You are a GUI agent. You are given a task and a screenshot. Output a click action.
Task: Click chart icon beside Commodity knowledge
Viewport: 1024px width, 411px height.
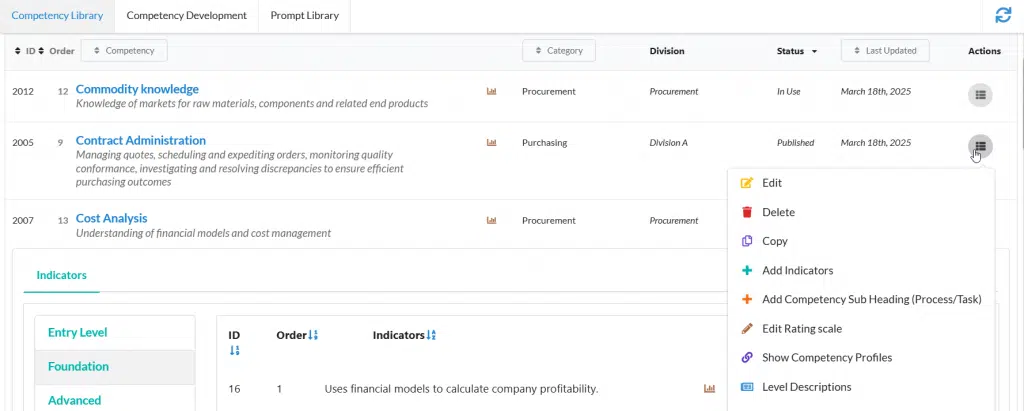point(491,91)
